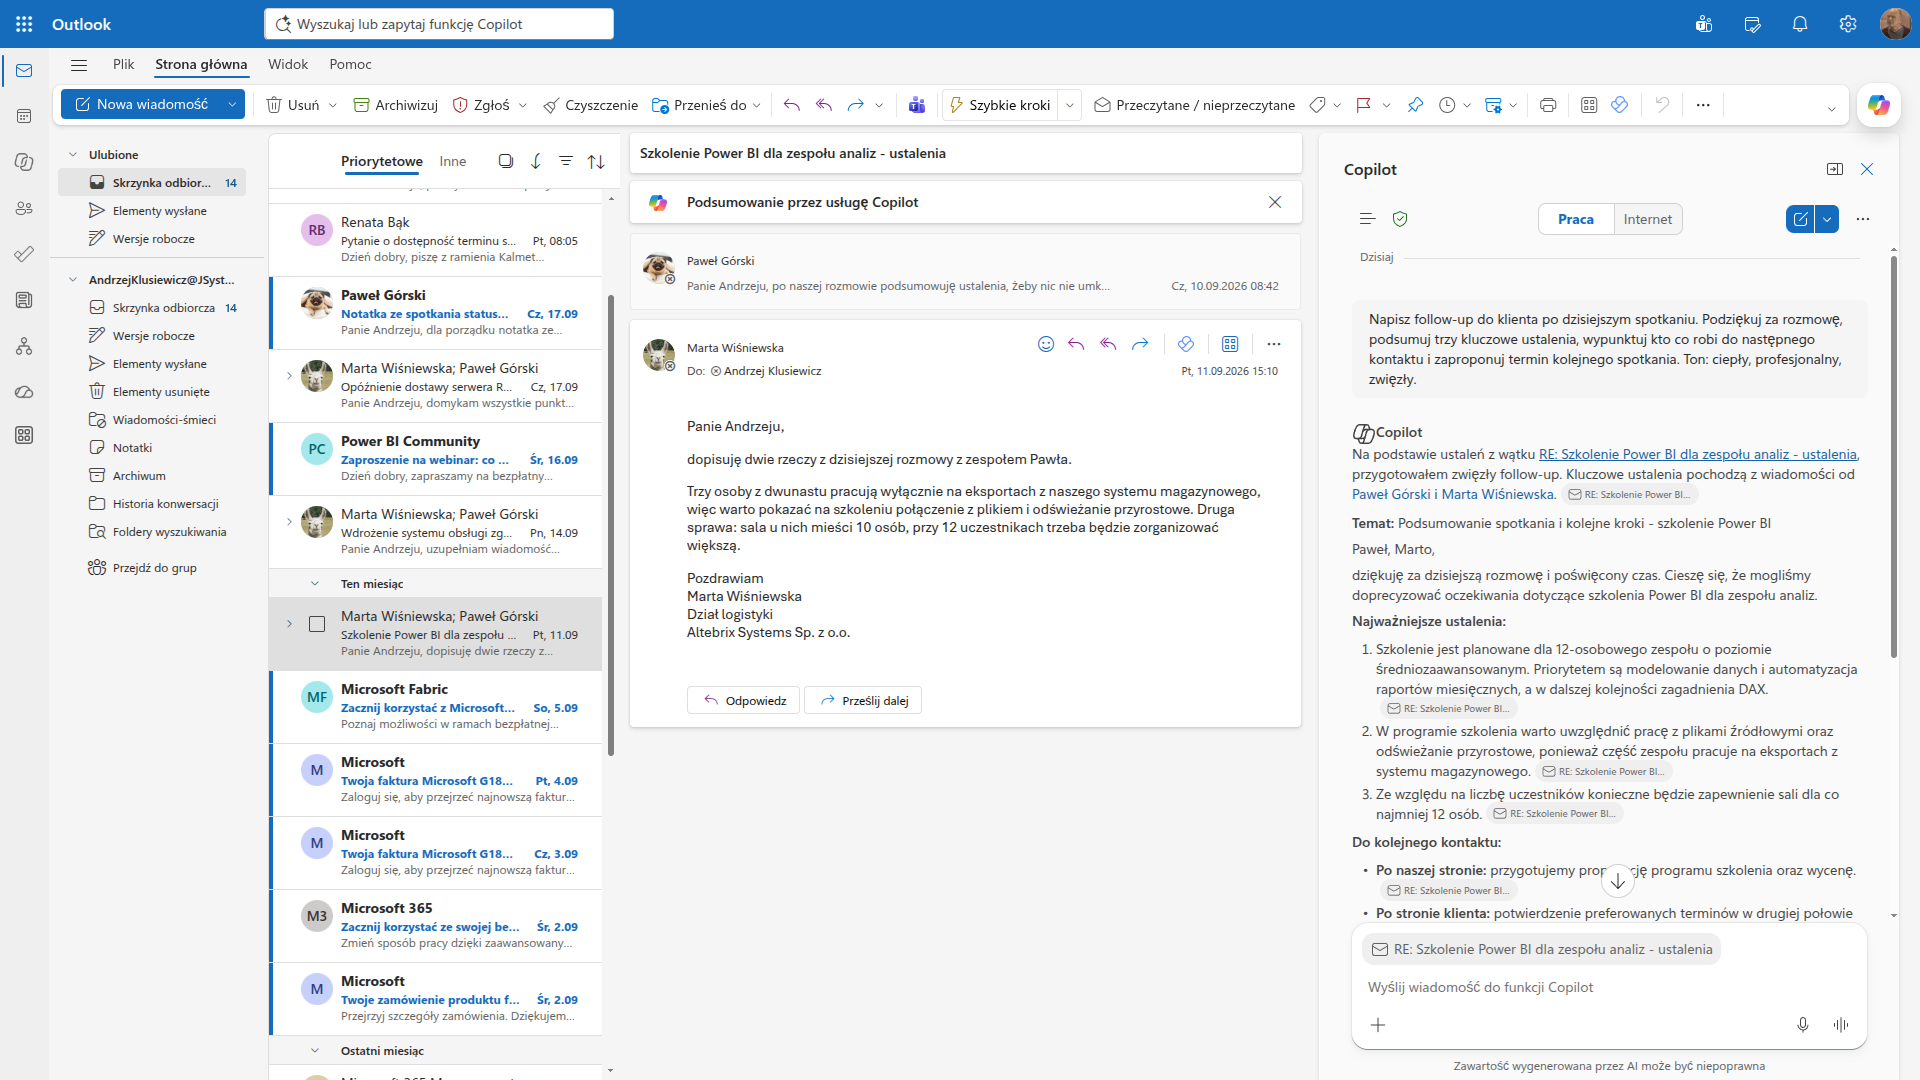Jump to latest with scroll-down arrow button
Screen dimensions: 1920x1080
coord(1618,881)
